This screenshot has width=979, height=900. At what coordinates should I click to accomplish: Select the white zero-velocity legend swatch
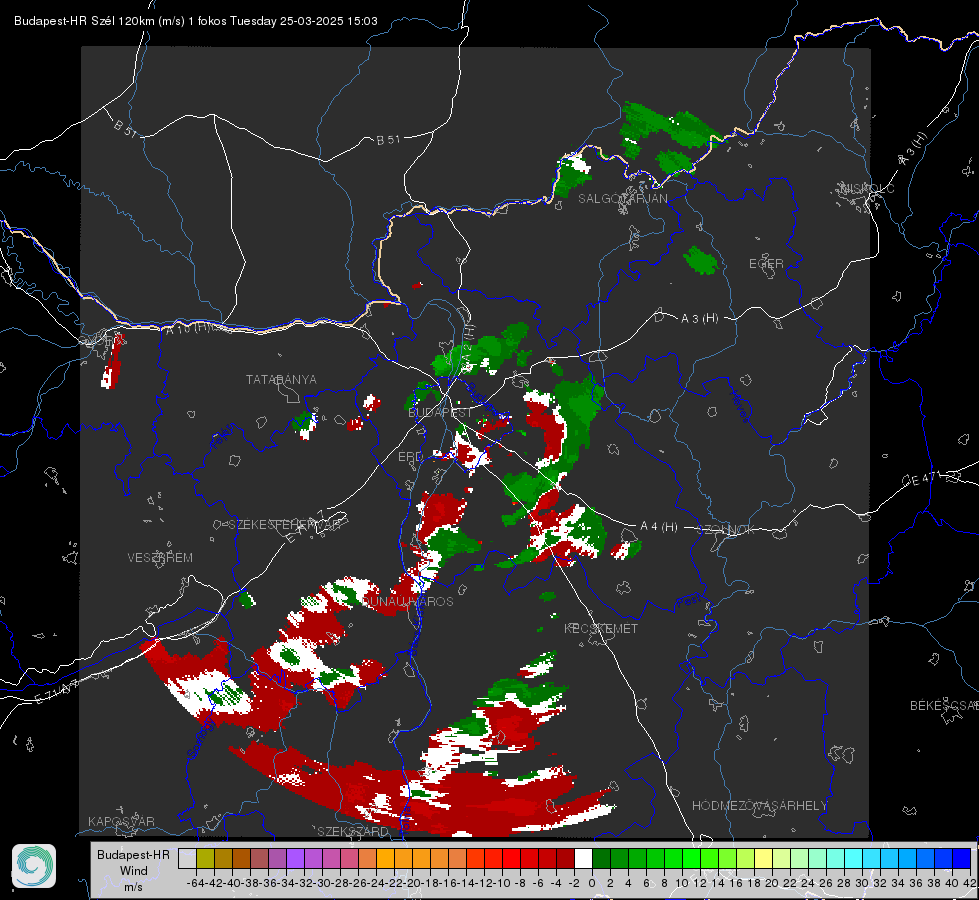point(583,858)
